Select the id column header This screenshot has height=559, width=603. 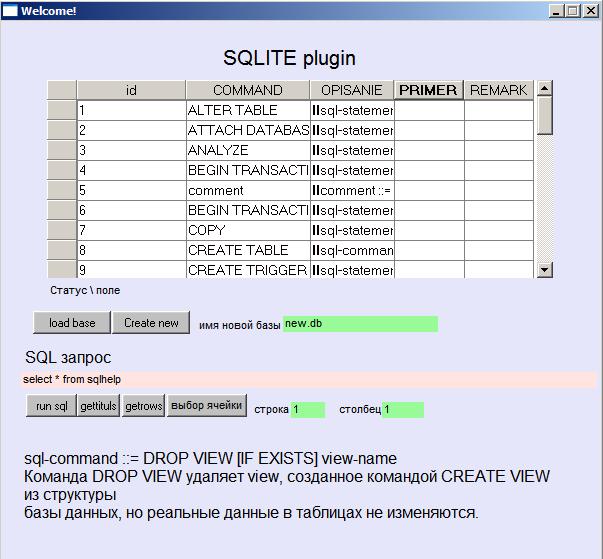click(132, 90)
